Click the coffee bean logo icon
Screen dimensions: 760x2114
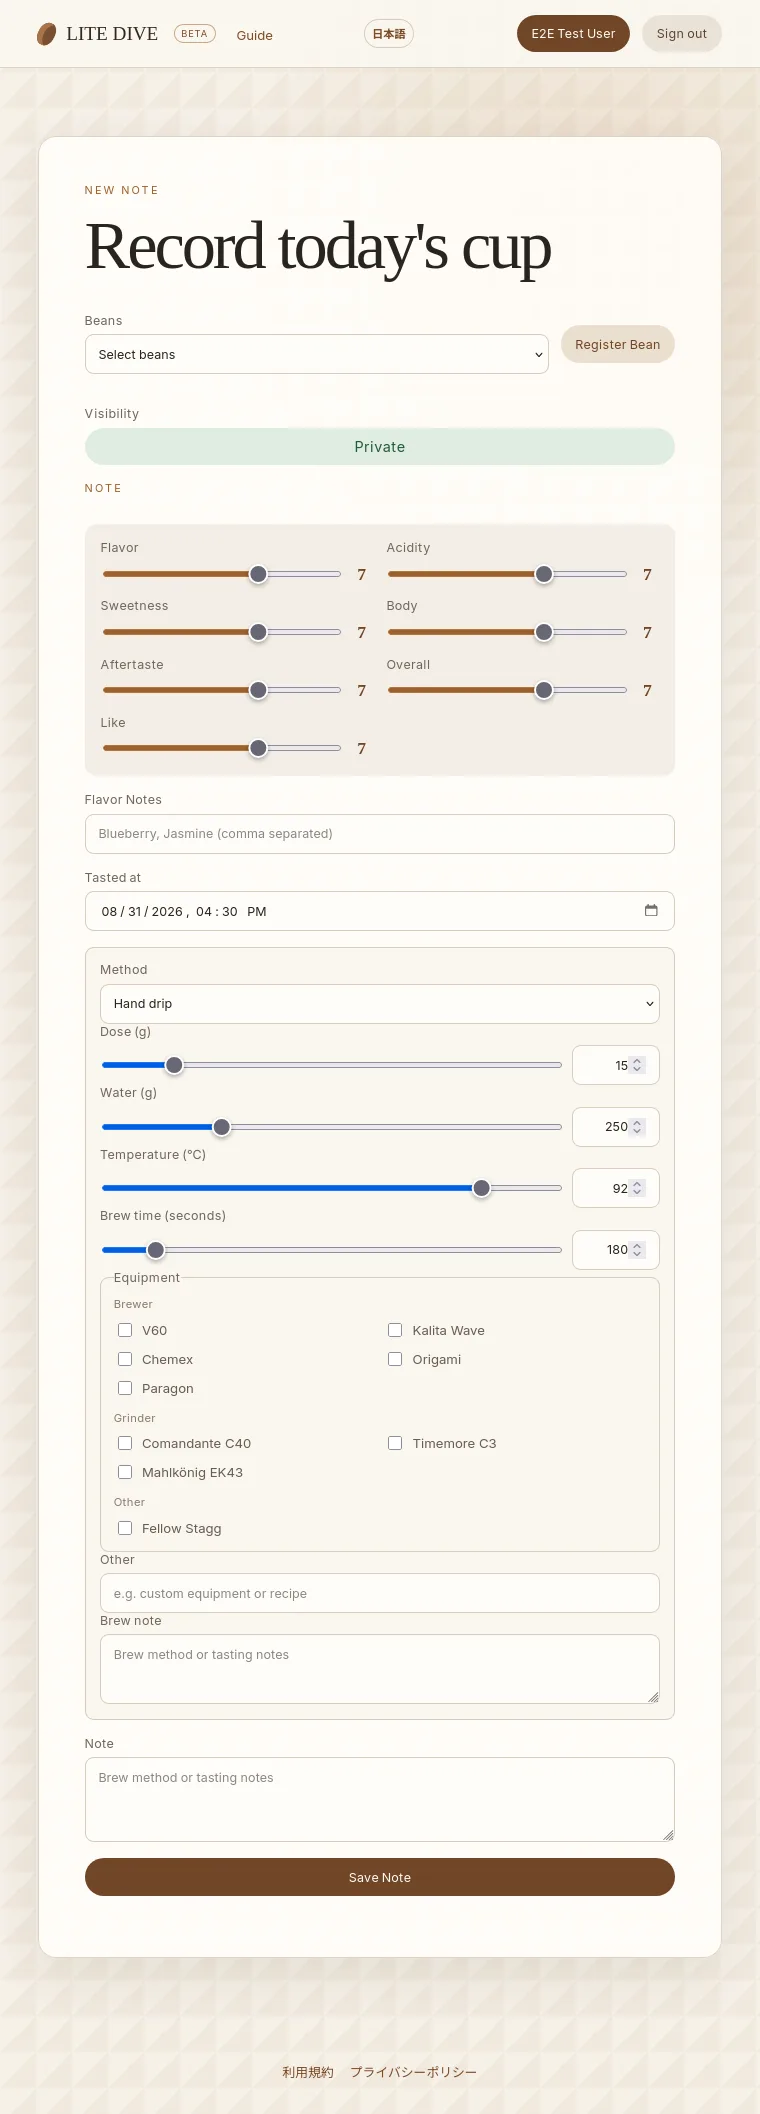46,35
